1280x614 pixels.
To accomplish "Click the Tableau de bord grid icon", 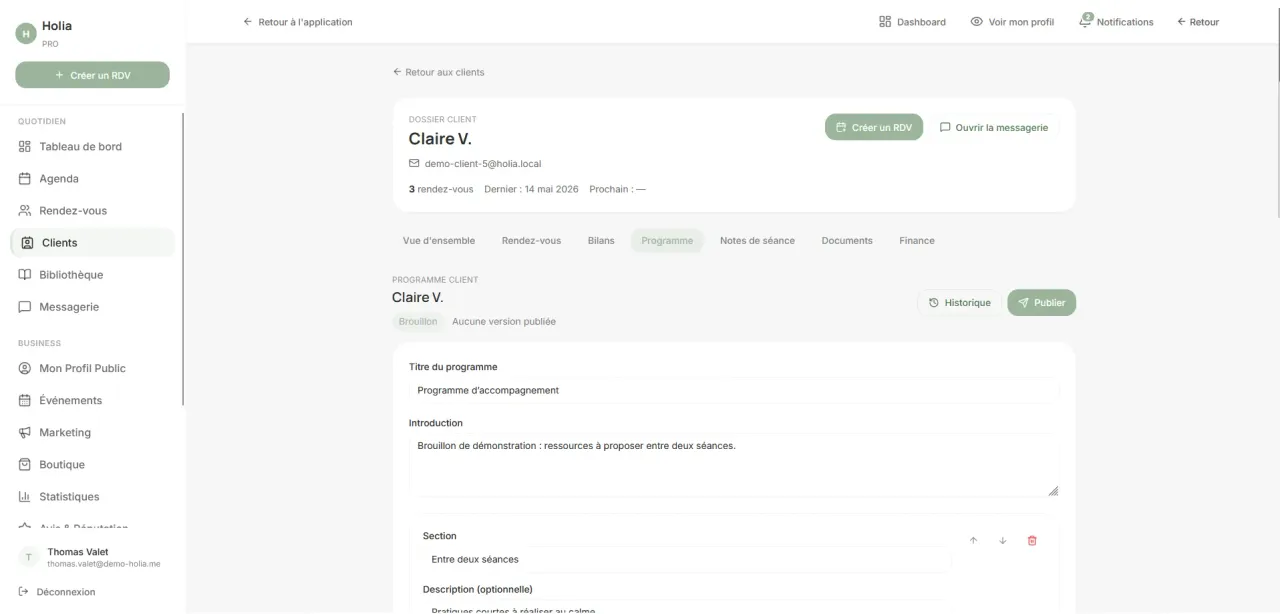I will (25, 146).
